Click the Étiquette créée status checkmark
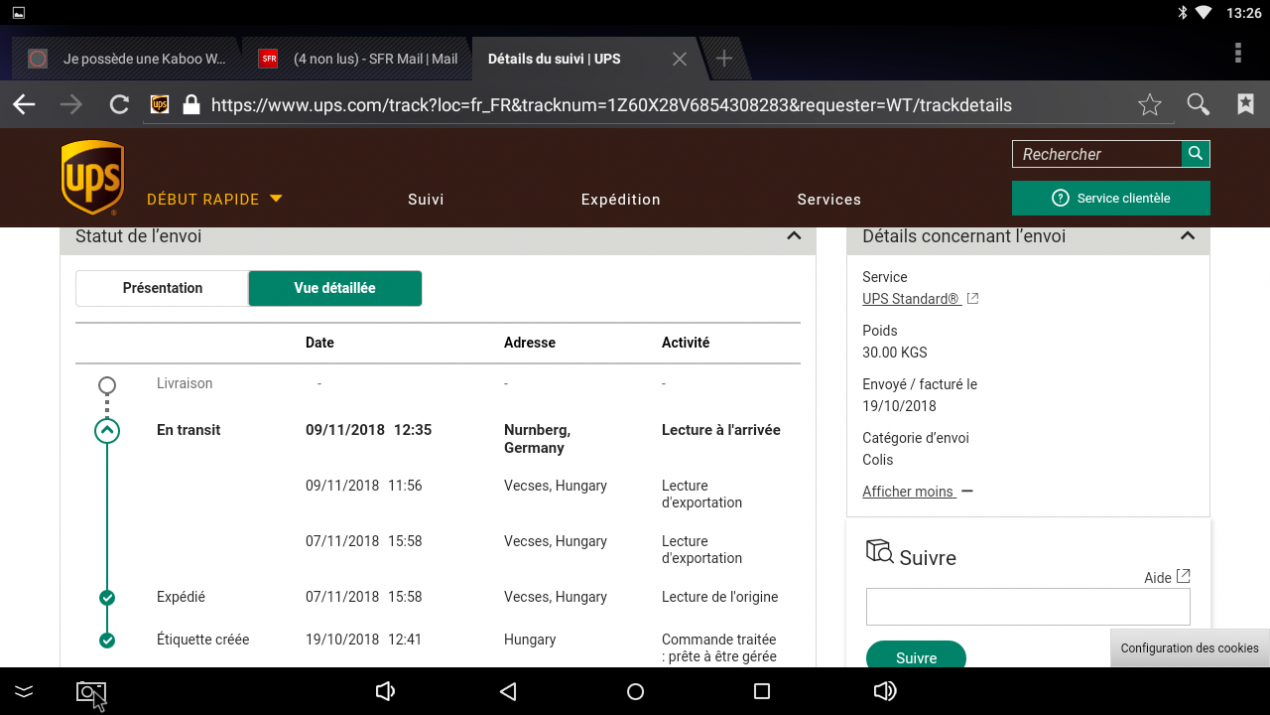This screenshot has height=715, width=1270. coord(107,640)
